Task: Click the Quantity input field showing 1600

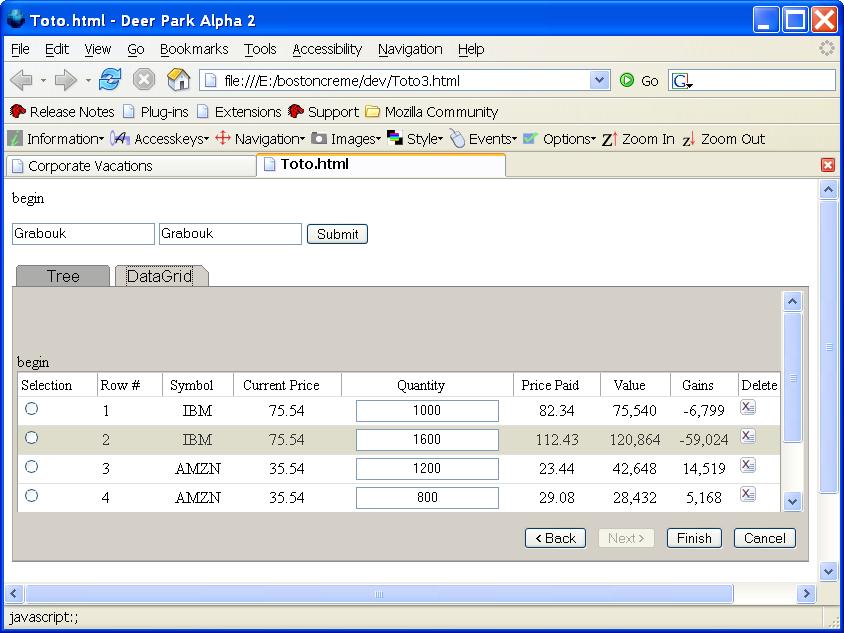Action: click(426, 437)
